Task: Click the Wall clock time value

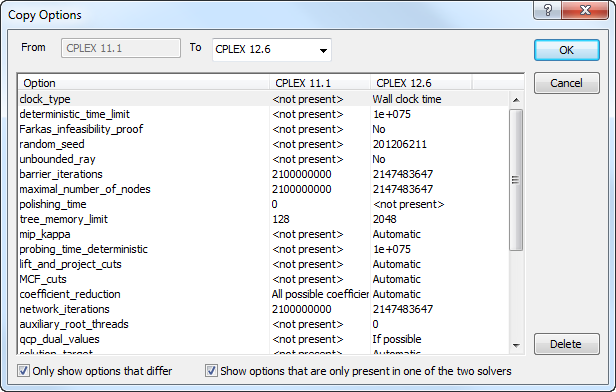Action: click(407, 99)
